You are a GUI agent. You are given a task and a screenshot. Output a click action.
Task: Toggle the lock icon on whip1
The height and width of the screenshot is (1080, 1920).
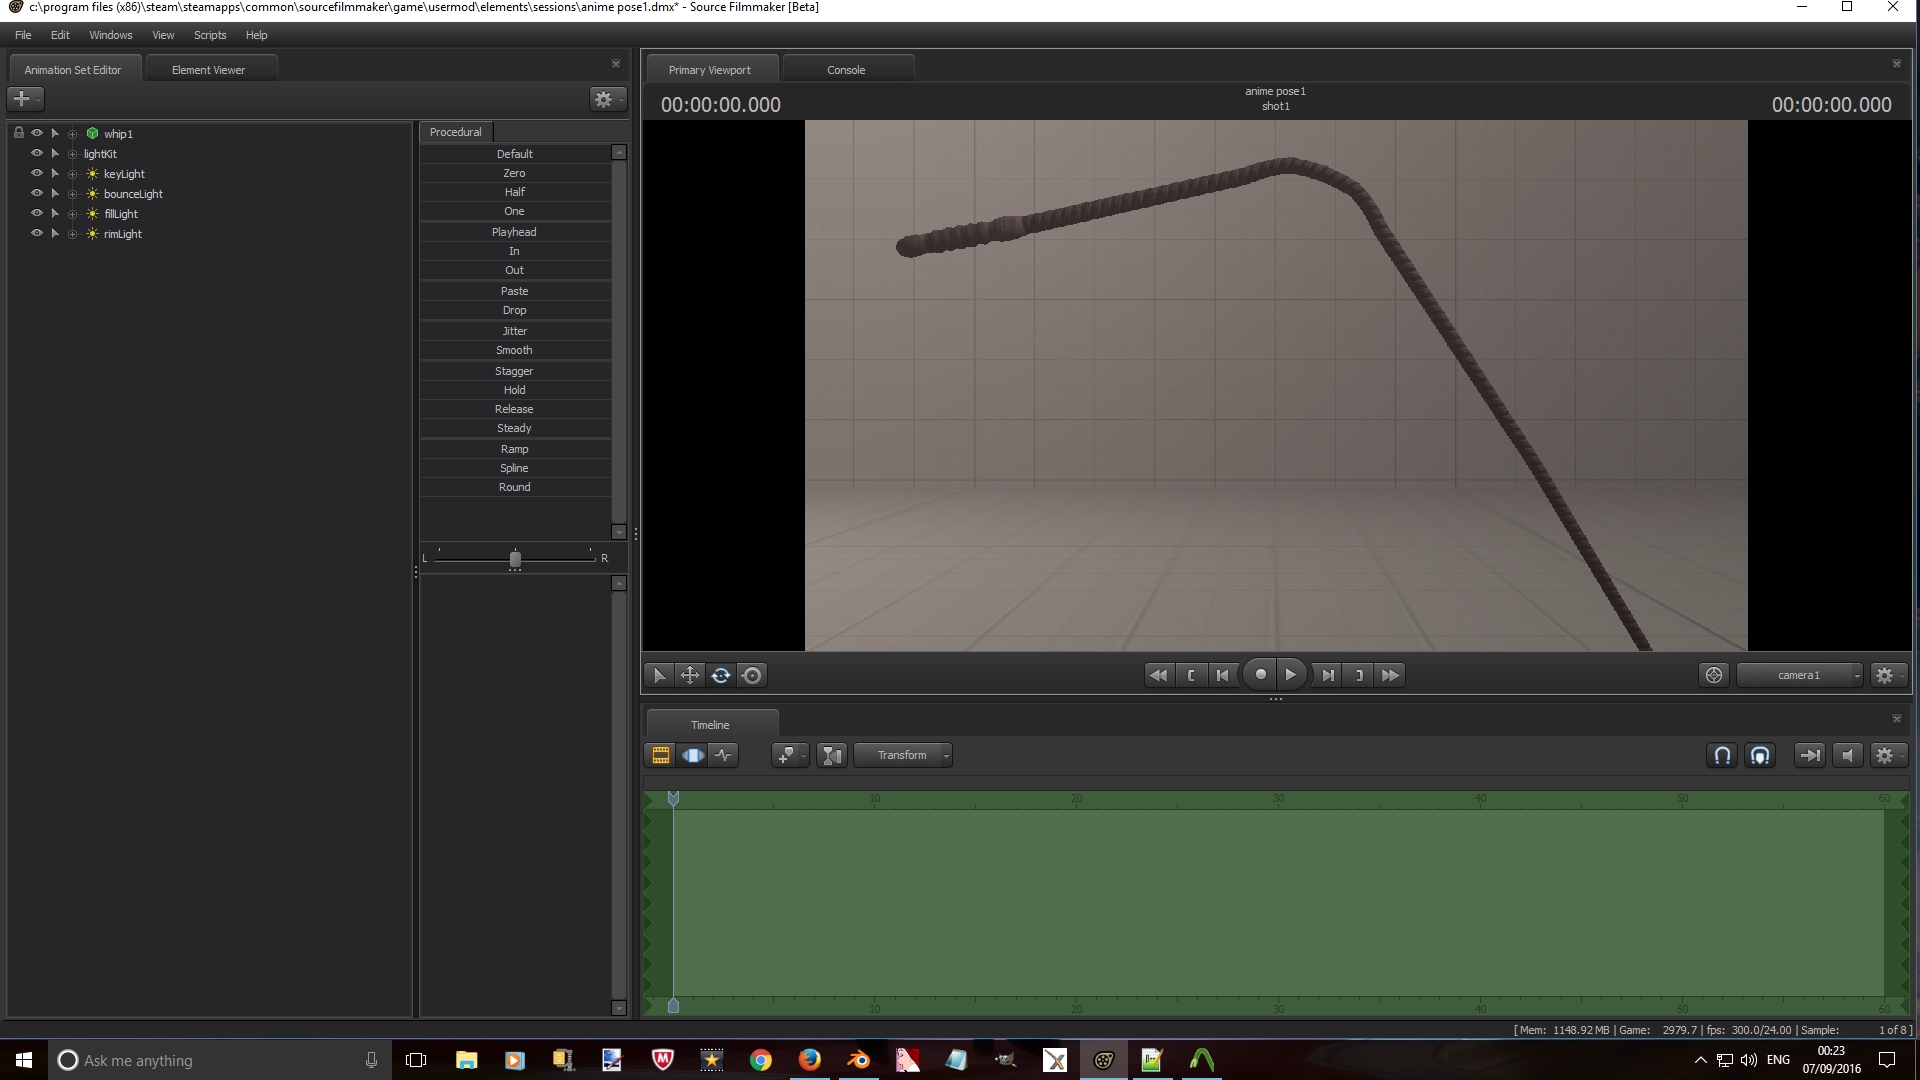[x=18, y=133]
